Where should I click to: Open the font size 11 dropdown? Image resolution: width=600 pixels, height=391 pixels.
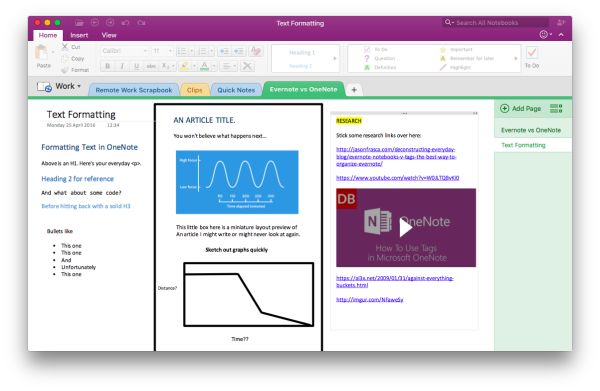pos(170,51)
